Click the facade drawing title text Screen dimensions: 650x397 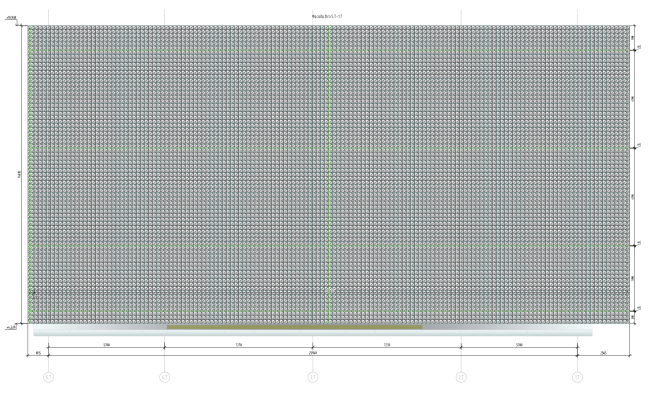point(327,16)
